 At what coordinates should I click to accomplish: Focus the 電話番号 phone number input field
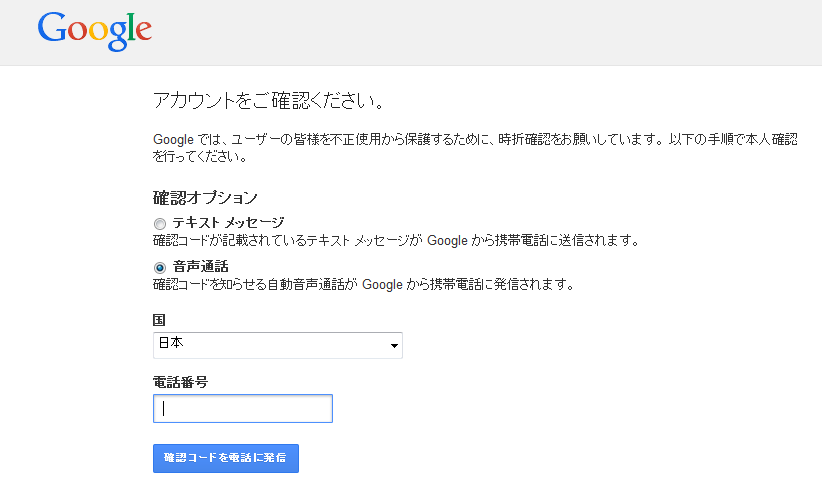(243, 409)
